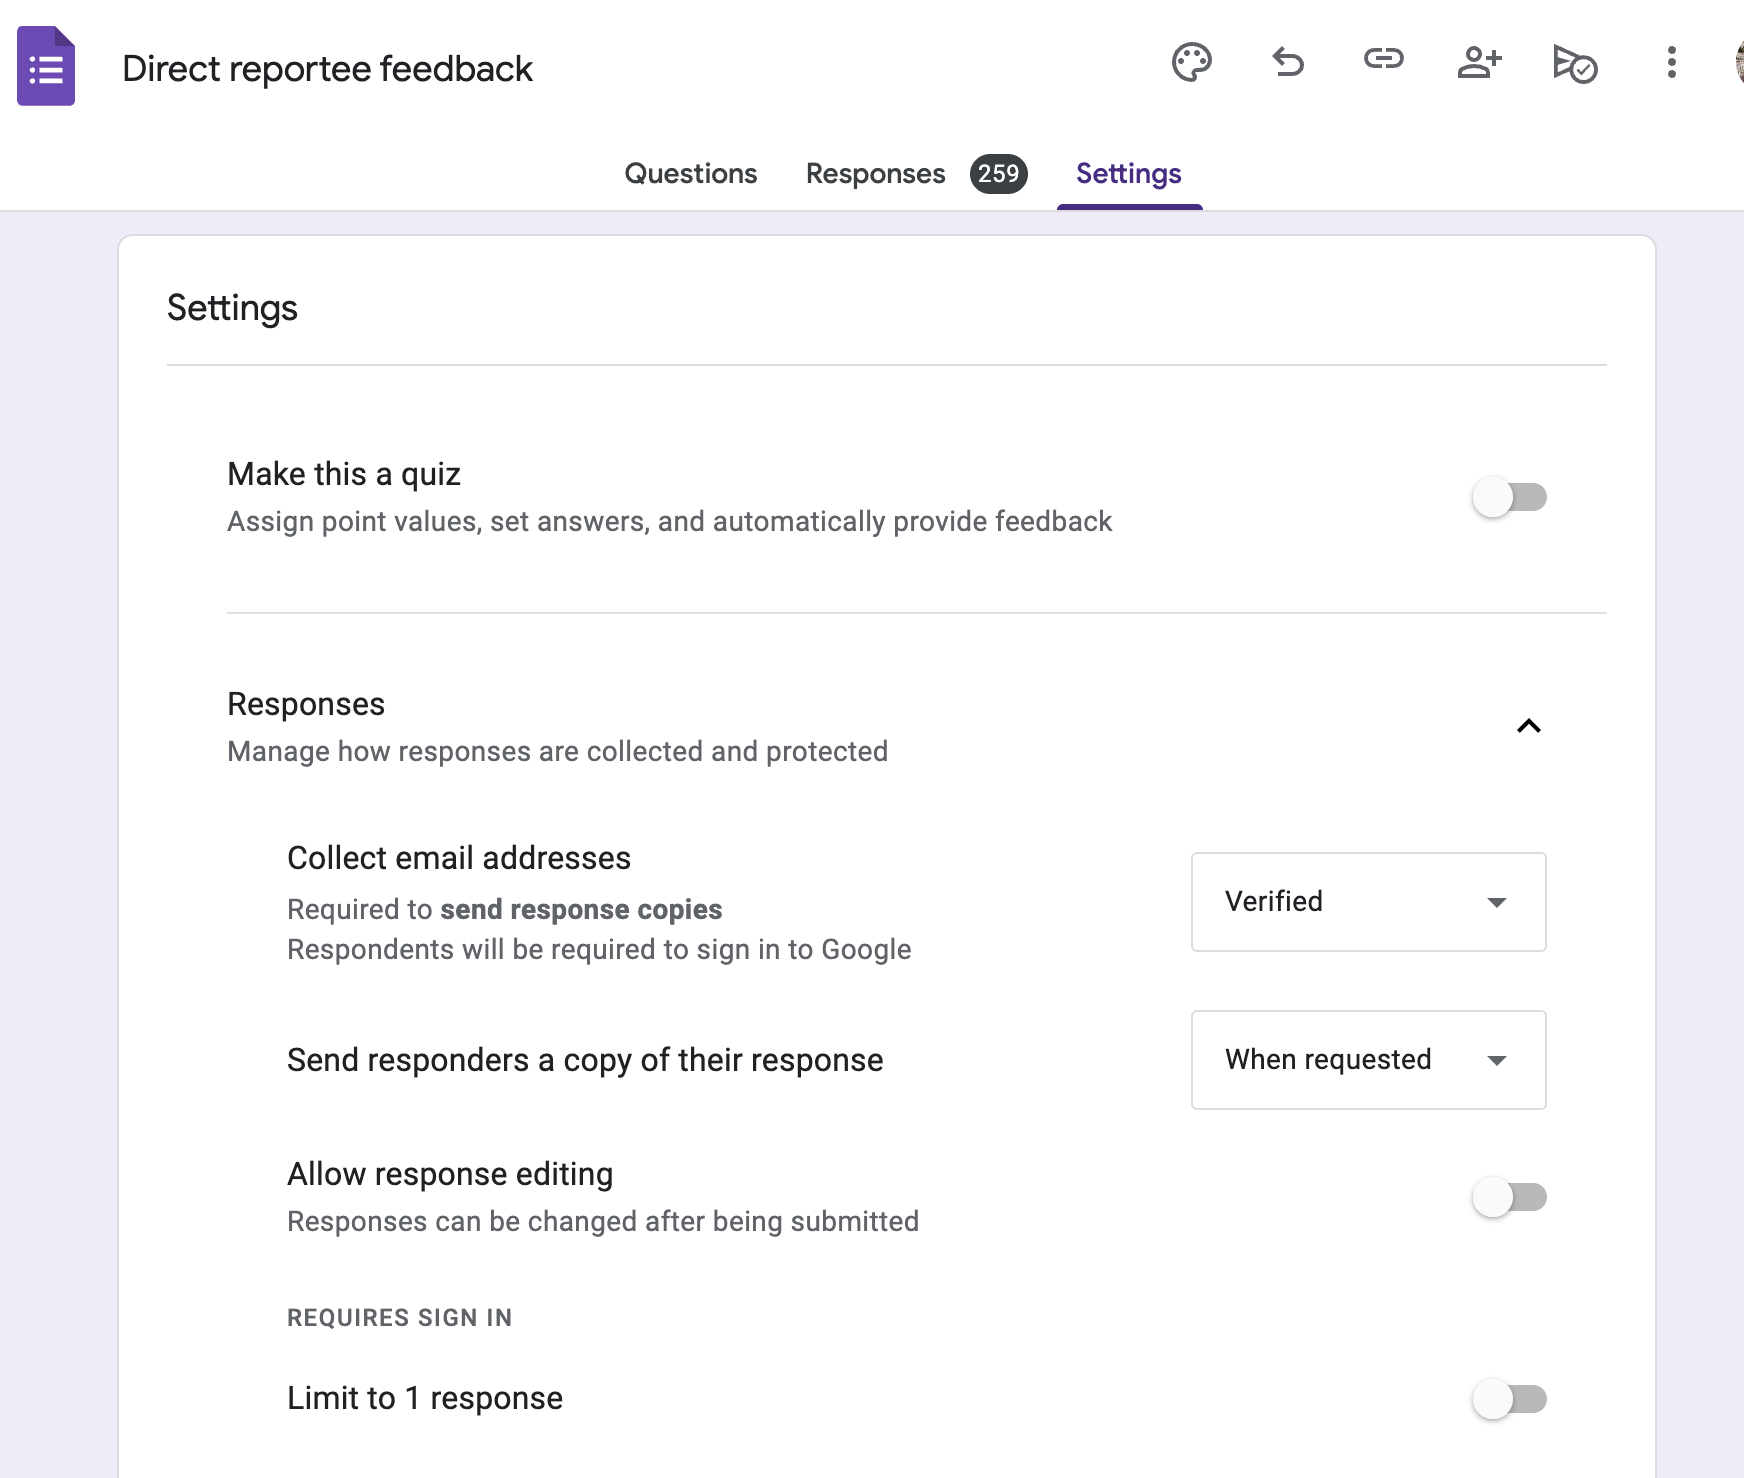Enable Allow response editing

(1510, 1197)
